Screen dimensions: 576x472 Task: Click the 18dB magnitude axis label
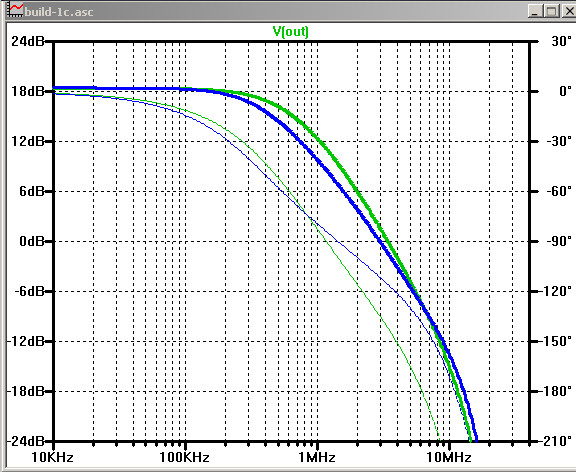28,91
